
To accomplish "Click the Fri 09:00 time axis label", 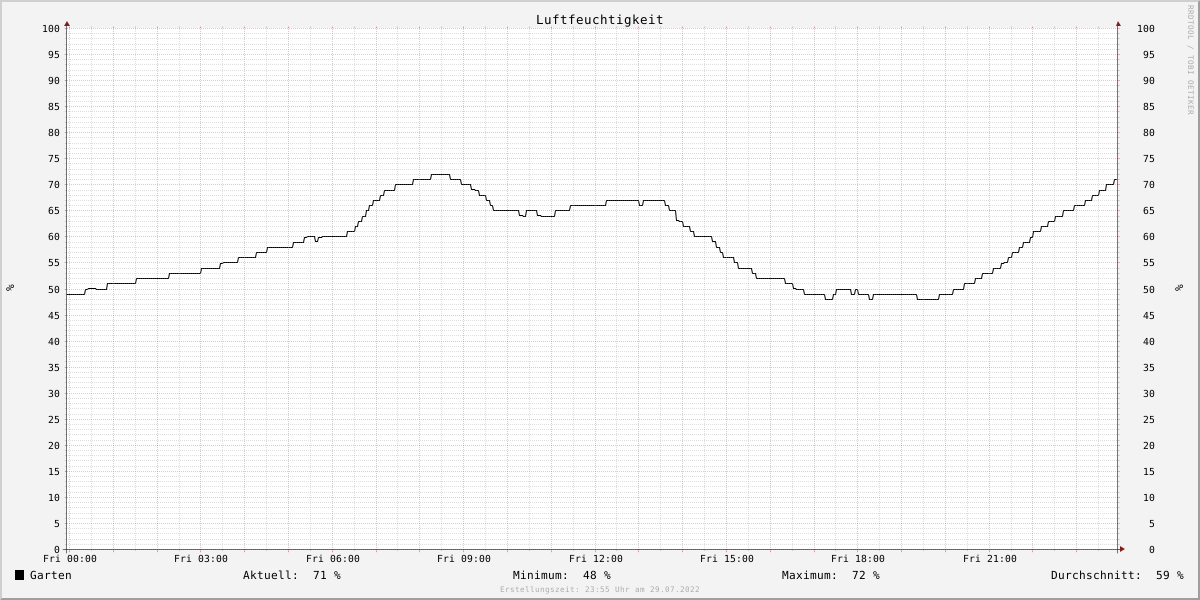I will click(464, 559).
